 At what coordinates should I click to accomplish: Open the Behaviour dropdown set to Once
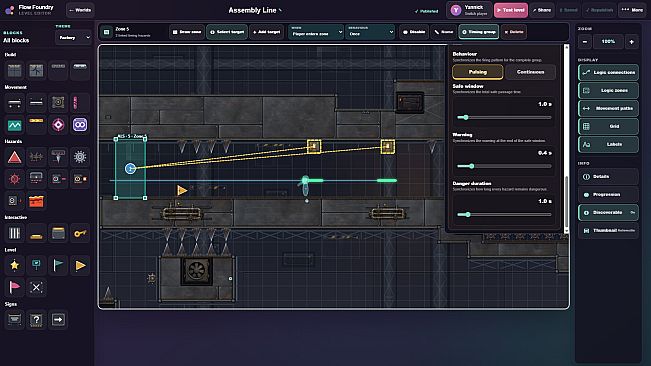370,32
